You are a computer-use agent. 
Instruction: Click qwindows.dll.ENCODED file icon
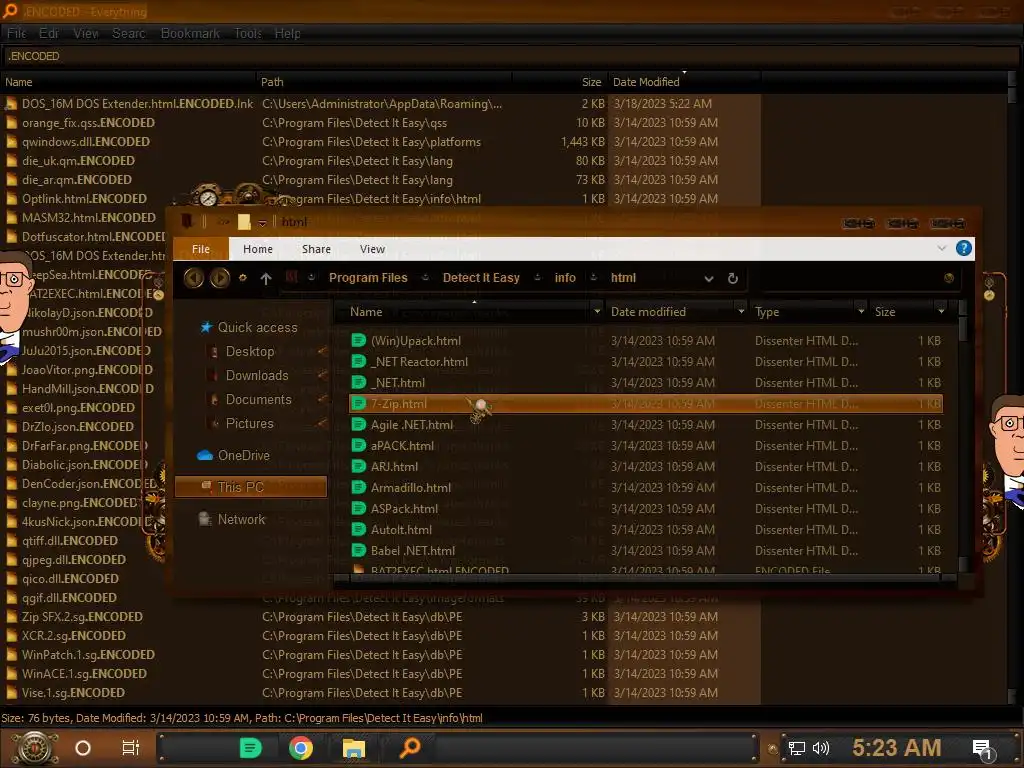11,142
